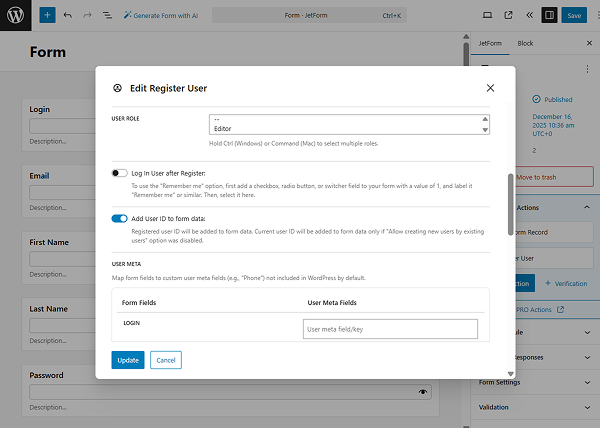Click the Cancel button

tap(166, 360)
